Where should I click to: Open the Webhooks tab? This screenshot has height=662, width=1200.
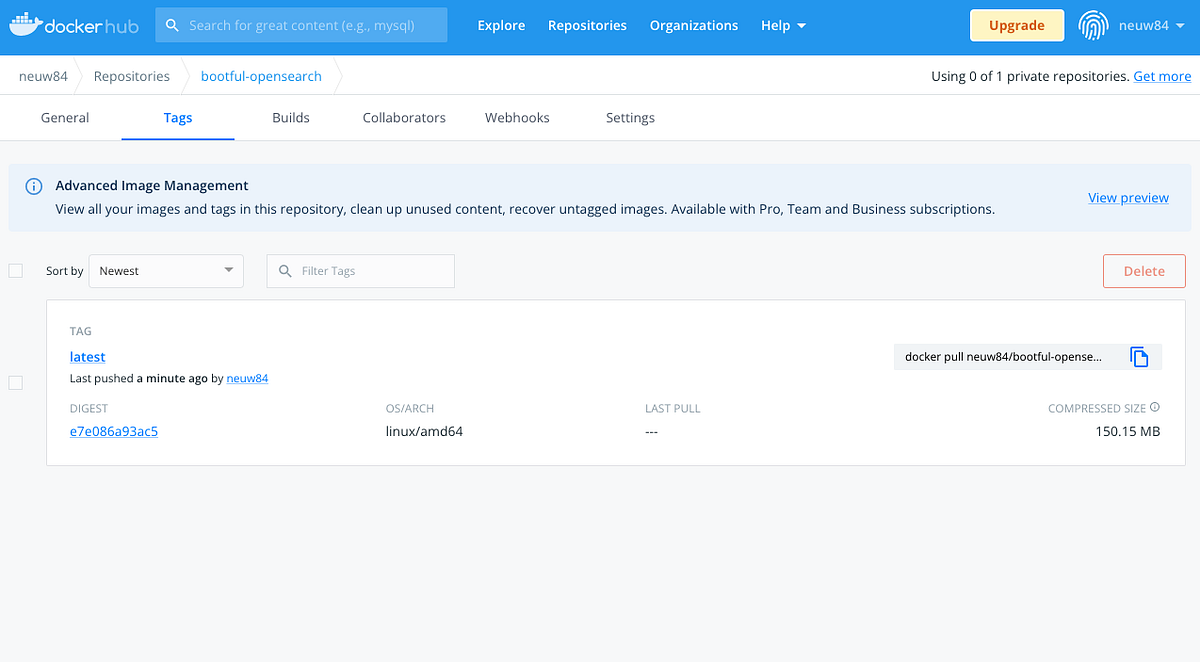coord(516,117)
